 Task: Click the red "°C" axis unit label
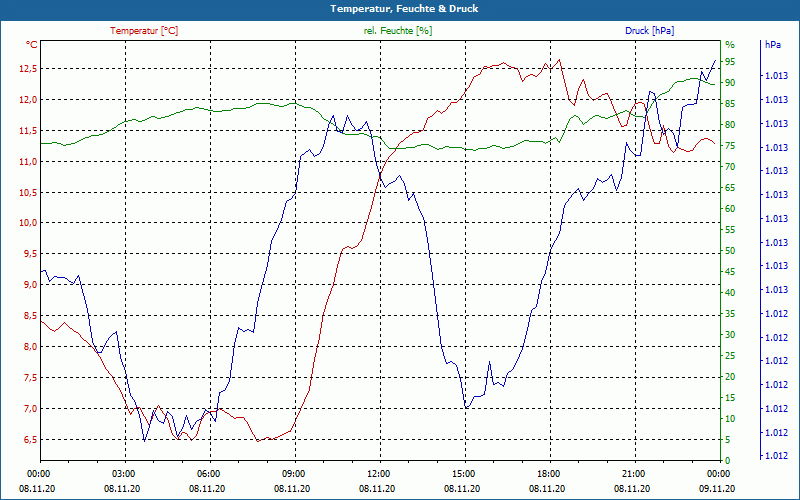coord(32,45)
